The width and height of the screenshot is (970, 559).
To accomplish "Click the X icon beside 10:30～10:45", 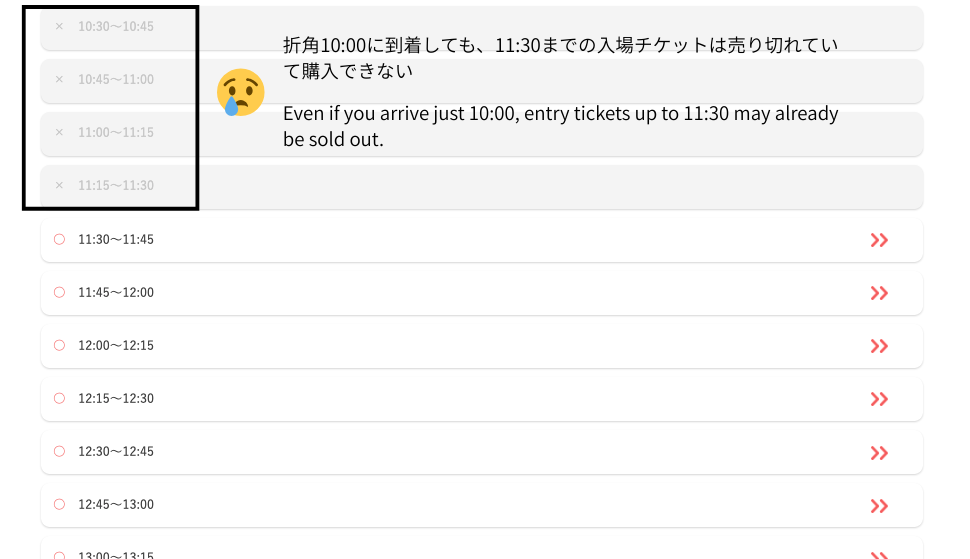I will click(59, 26).
